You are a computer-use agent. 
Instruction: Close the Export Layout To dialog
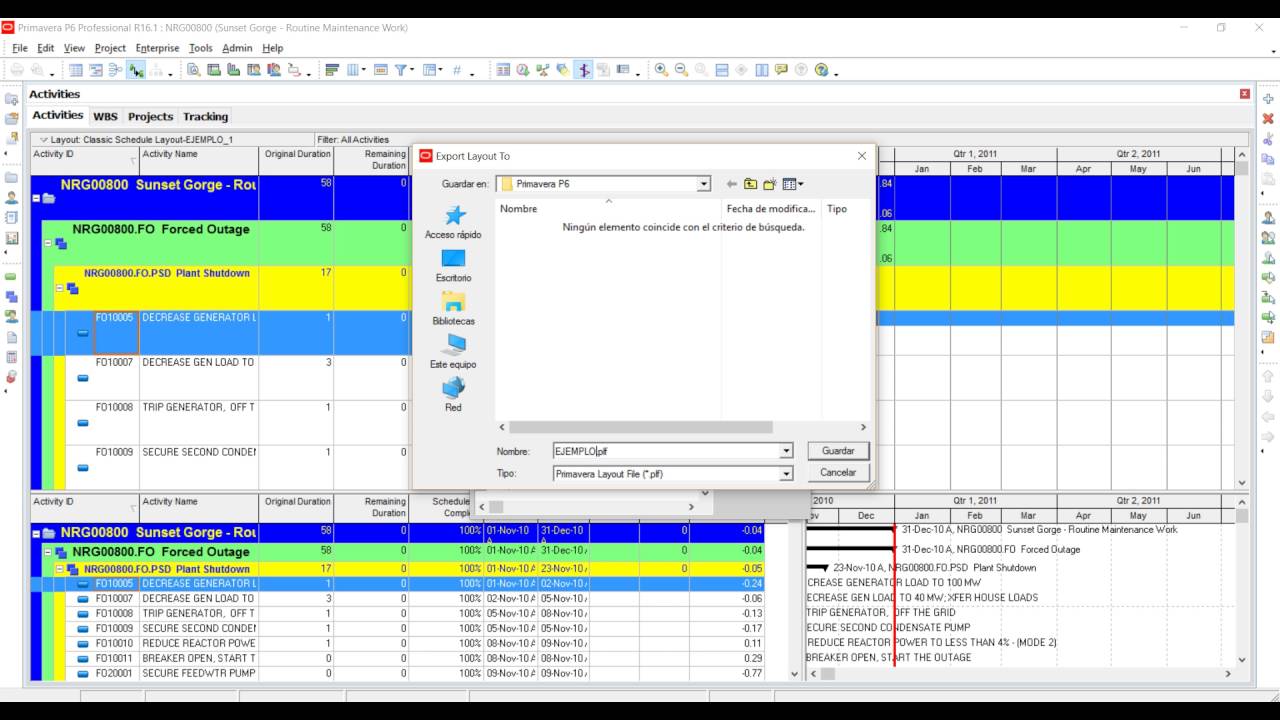click(x=861, y=156)
